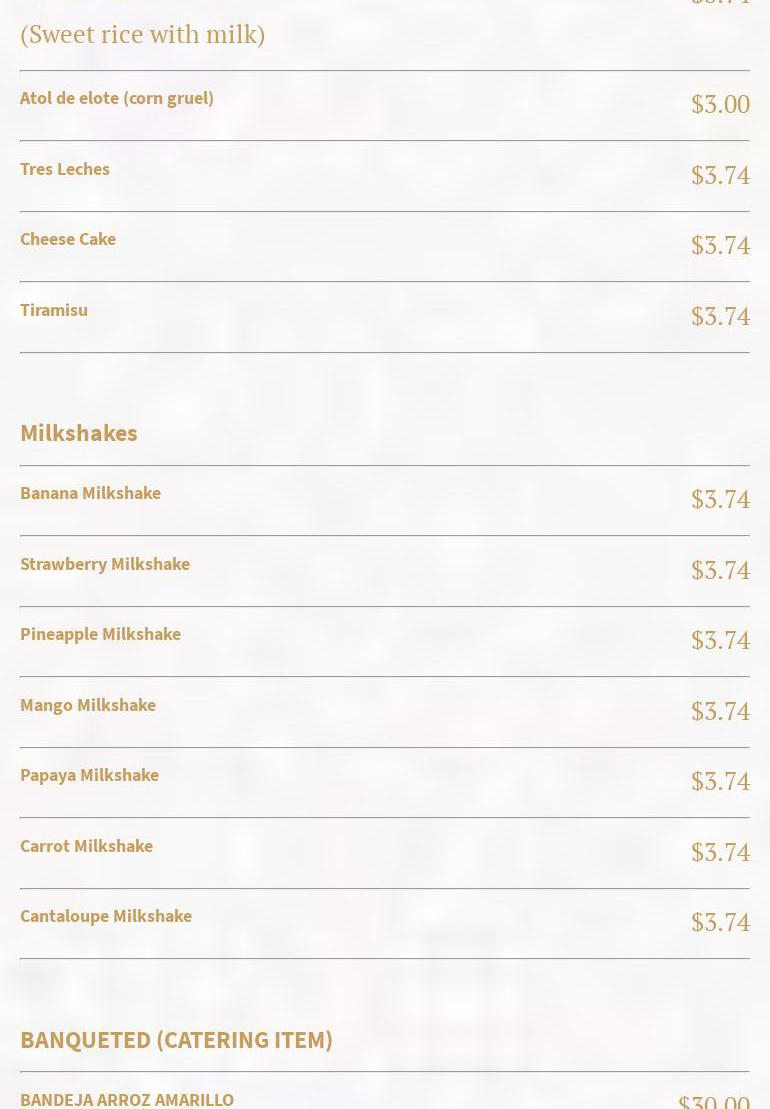The height and width of the screenshot is (1109, 770).
Task: Click the Cheese Cake menu item
Action: pyautogui.click(x=68, y=239)
